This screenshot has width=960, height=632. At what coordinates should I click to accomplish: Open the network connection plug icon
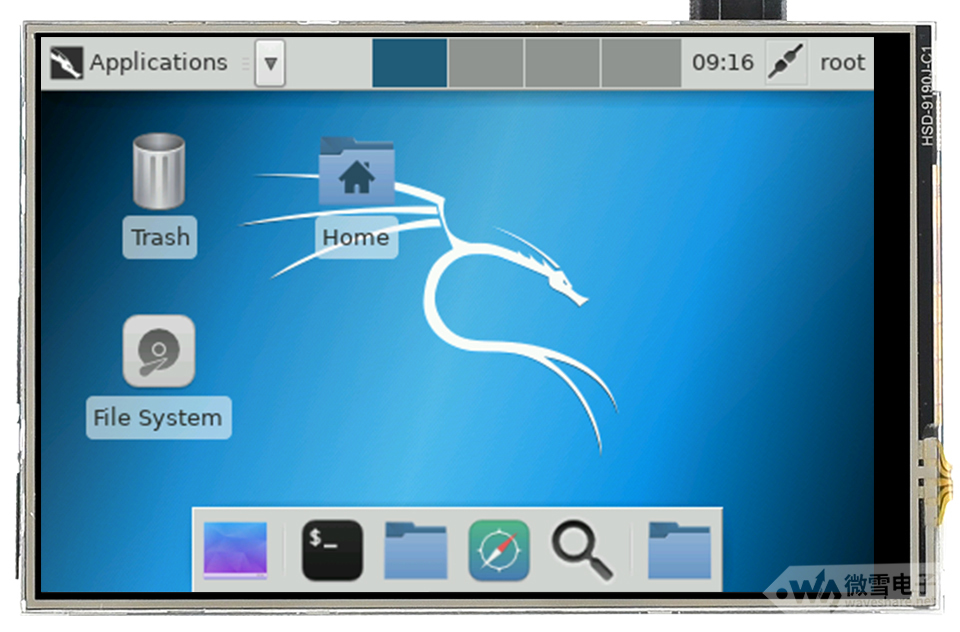click(785, 63)
